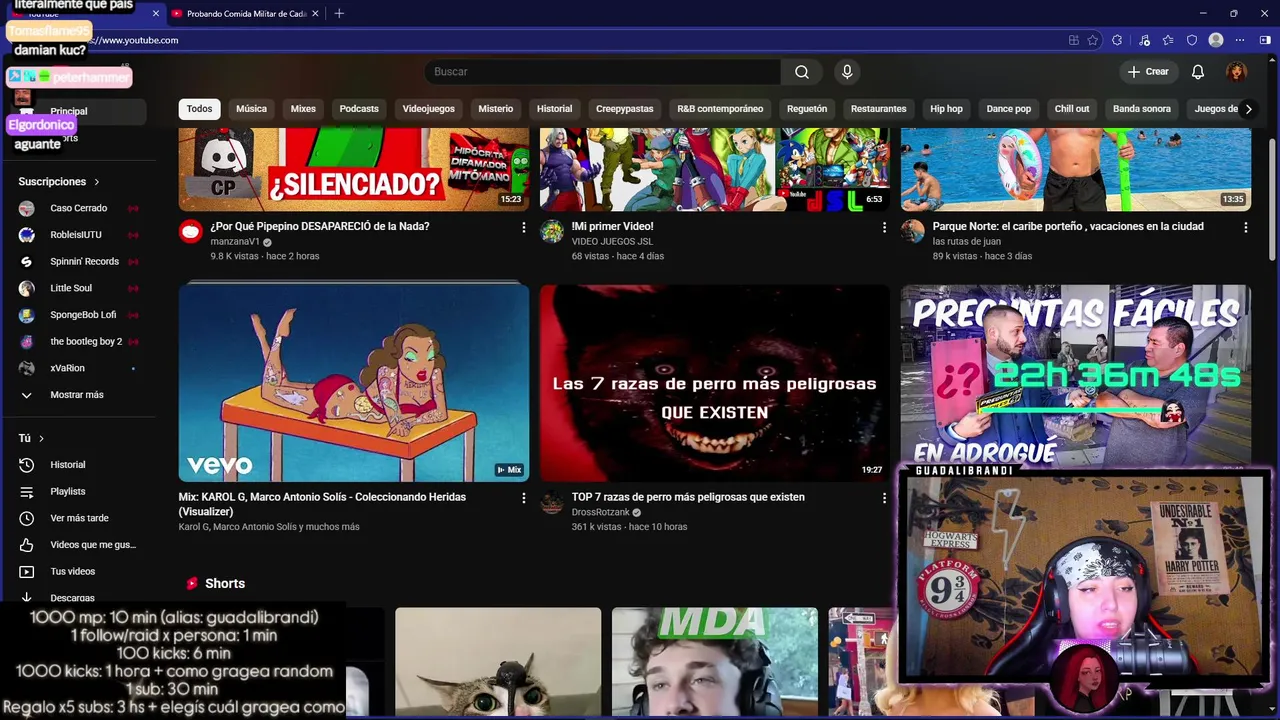This screenshot has width=1280, height=720.
Task: Open options for TOP 7 razas video
Action: [x=884, y=498]
